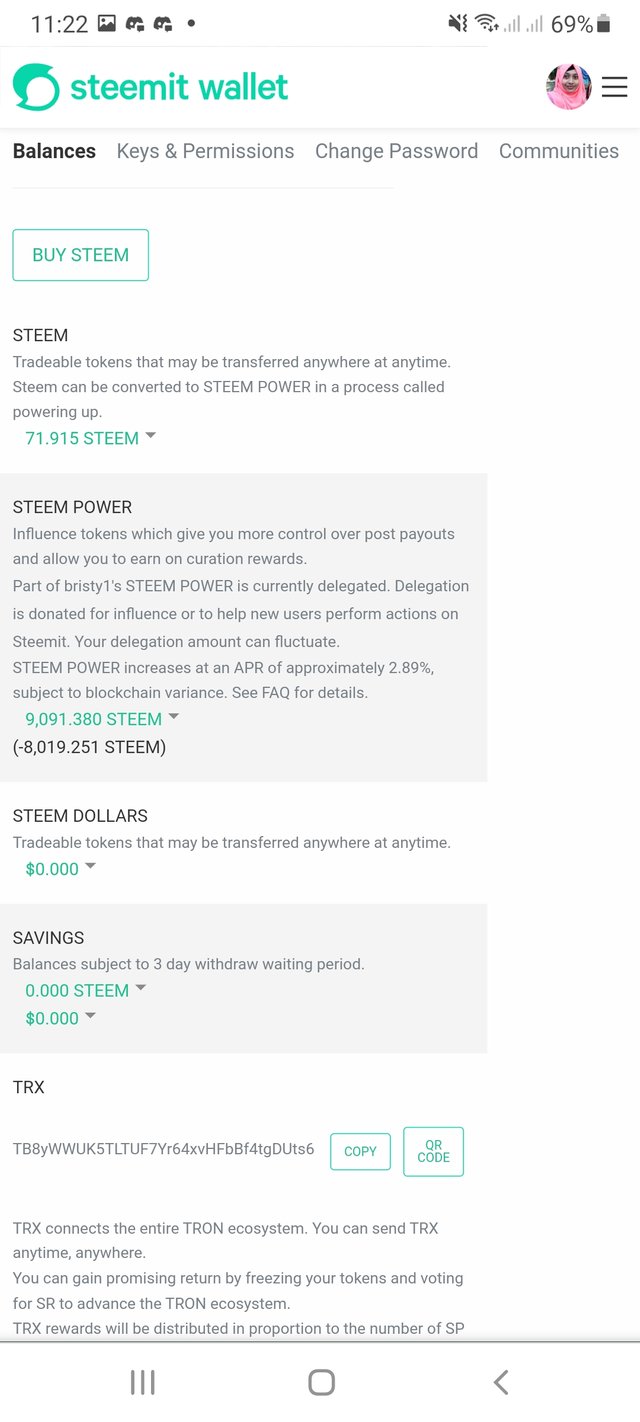640x1422 pixels.
Task: Tap the user profile avatar
Action: (568, 87)
